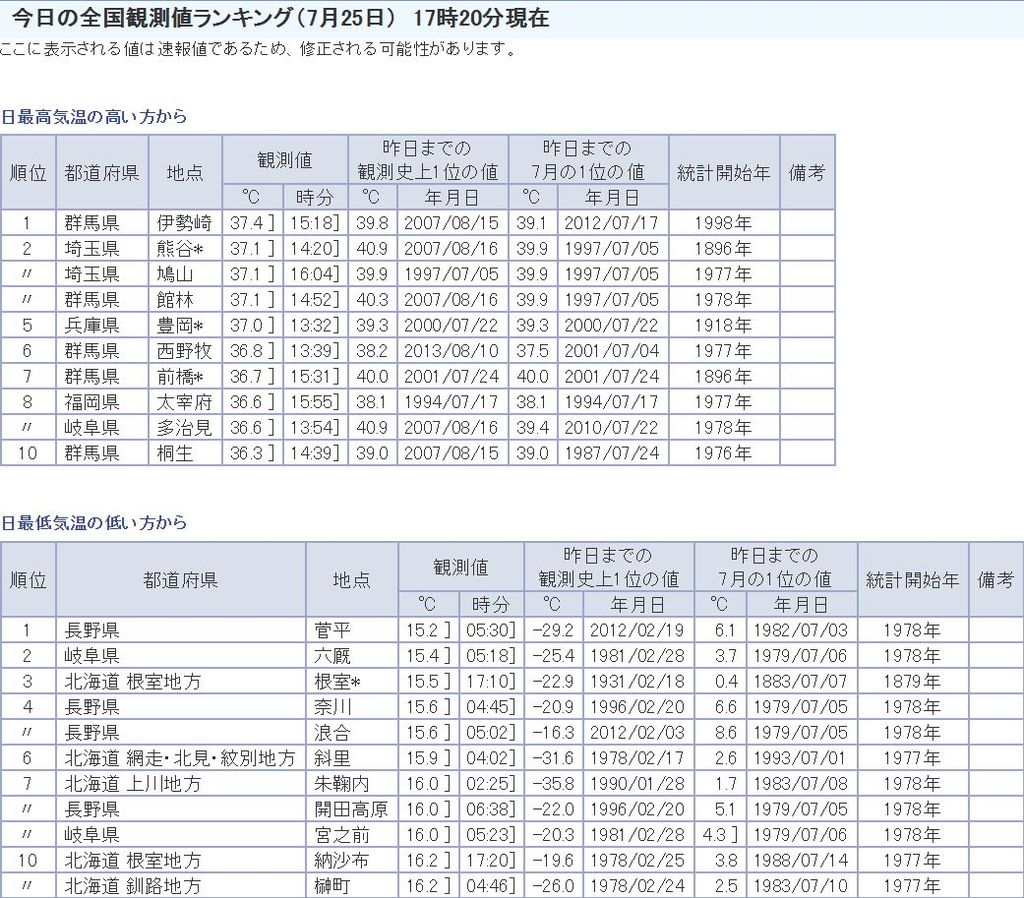Click 北海道 網走・北見・紋別地方 region cell
The width and height of the screenshot is (1024, 898).
(180, 758)
